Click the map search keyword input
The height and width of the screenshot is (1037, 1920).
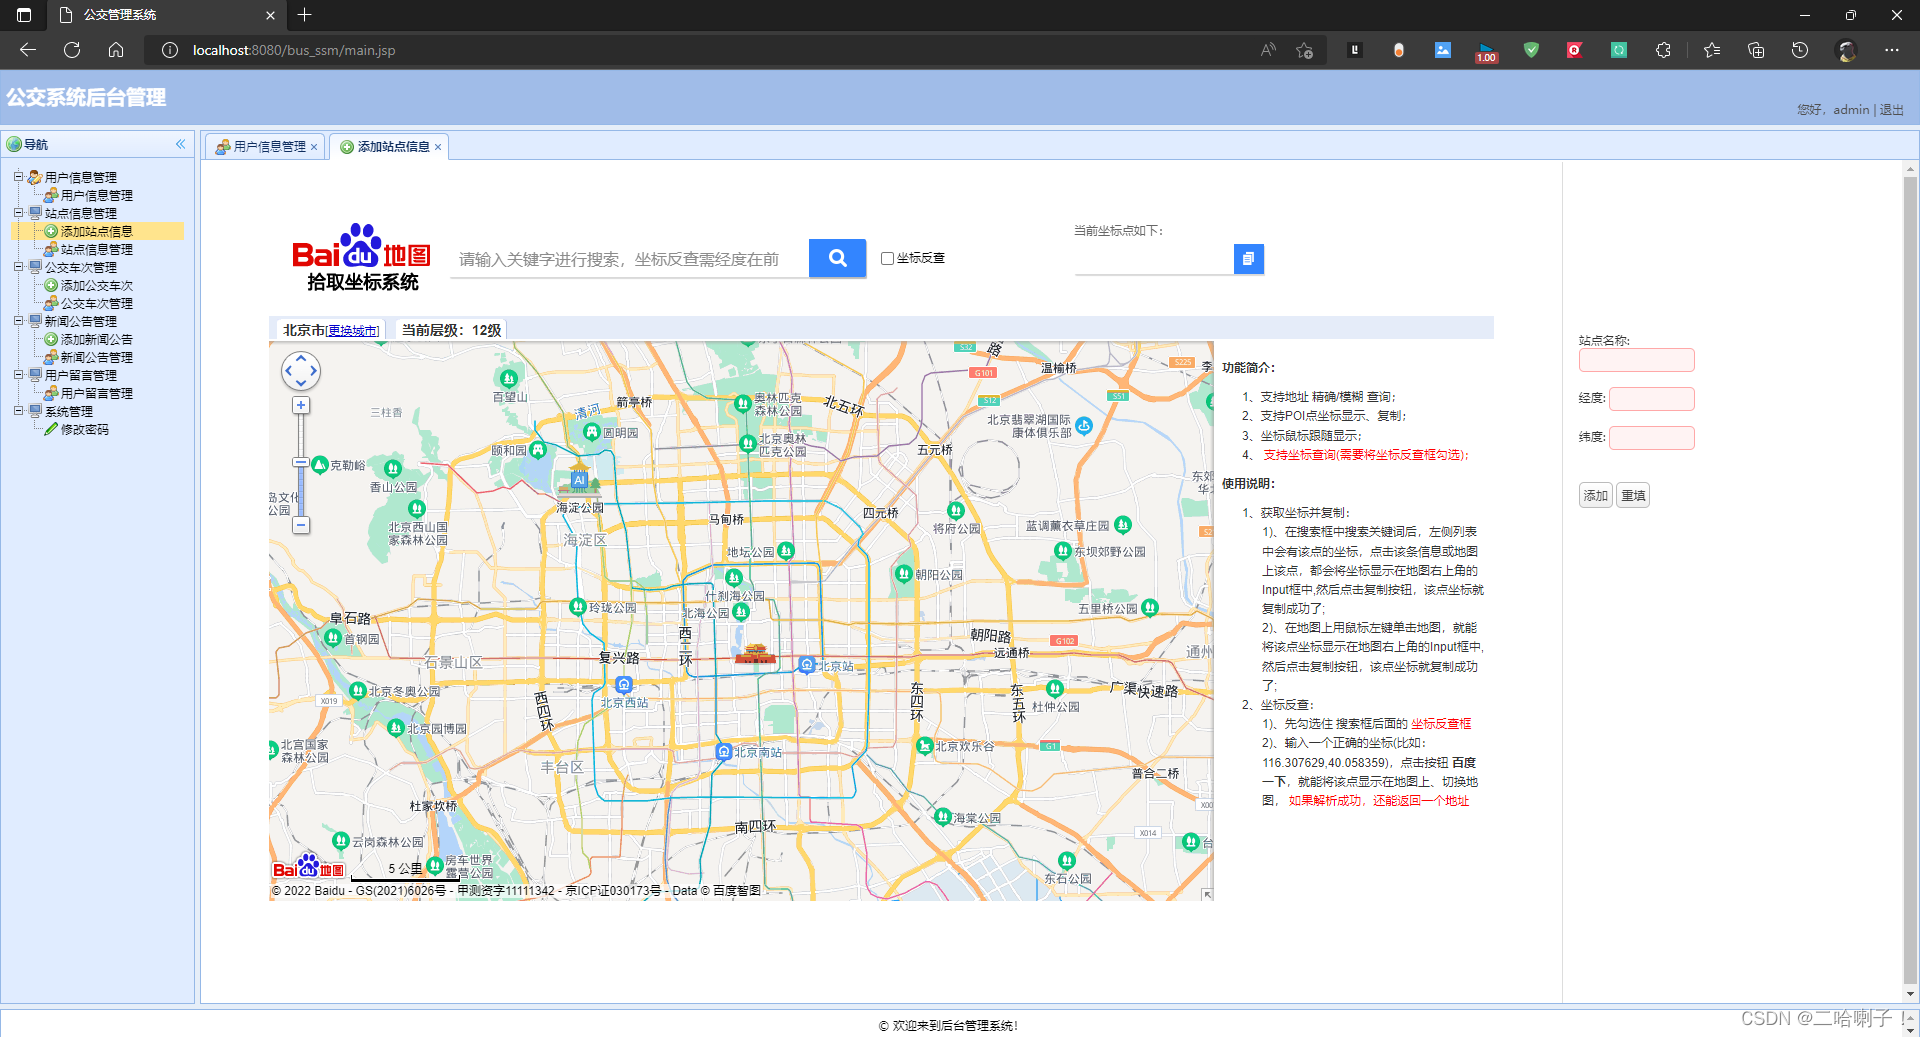click(x=630, y=259)
